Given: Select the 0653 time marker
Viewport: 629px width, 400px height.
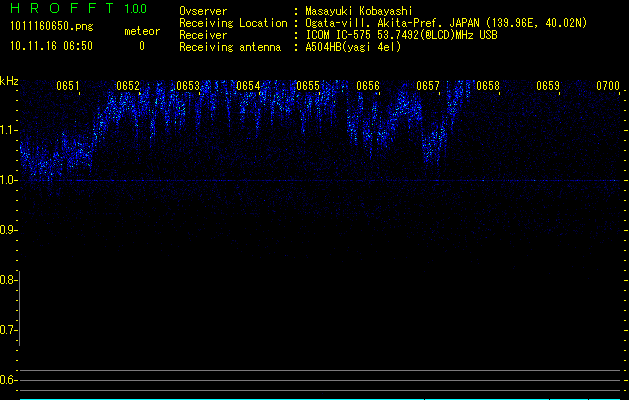Looking at the screenshot, I should coord(188,86).
